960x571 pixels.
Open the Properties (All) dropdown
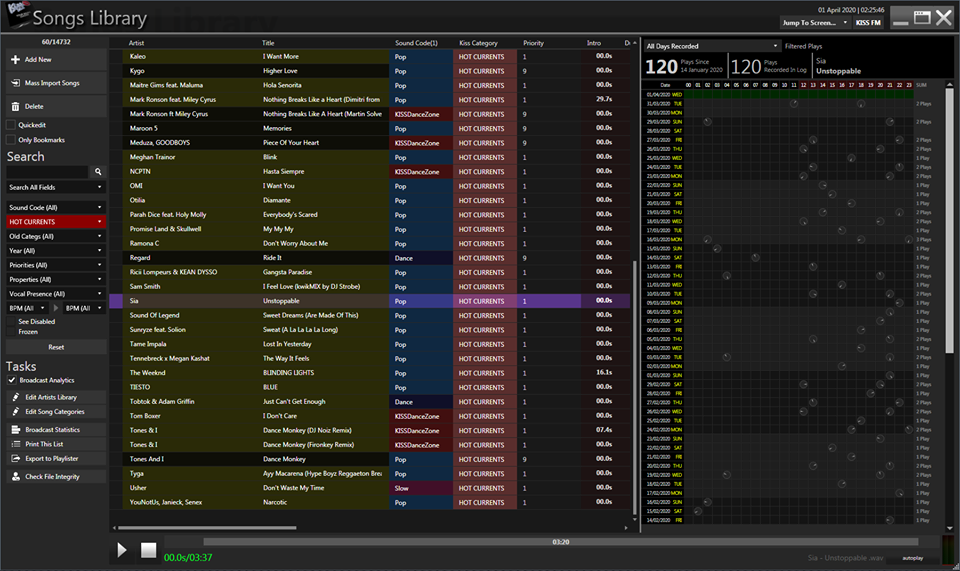56,280
